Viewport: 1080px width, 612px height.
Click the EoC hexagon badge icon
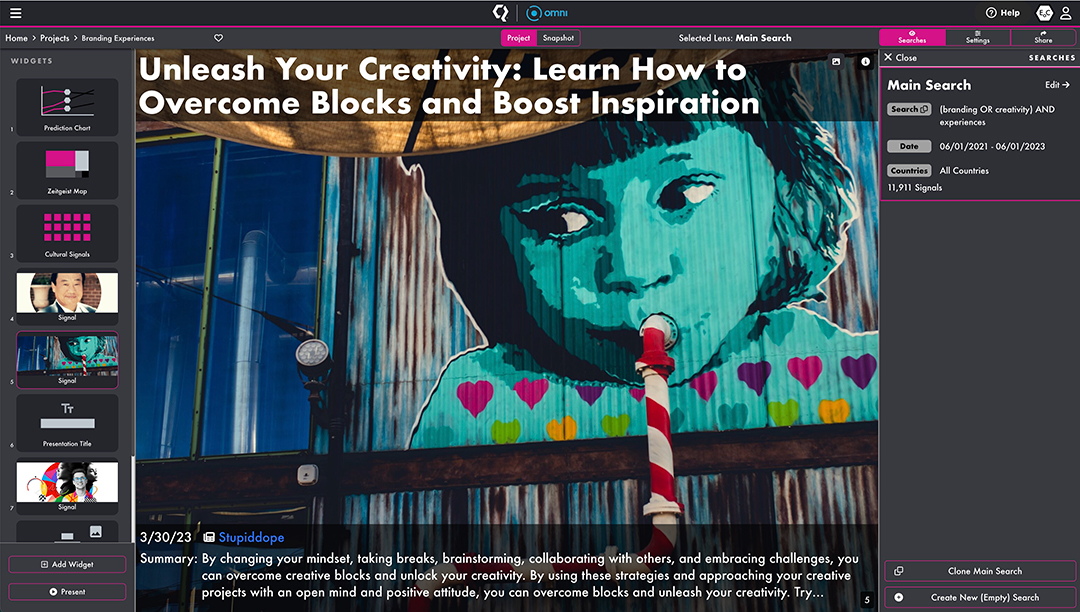tap(1044, 13)
